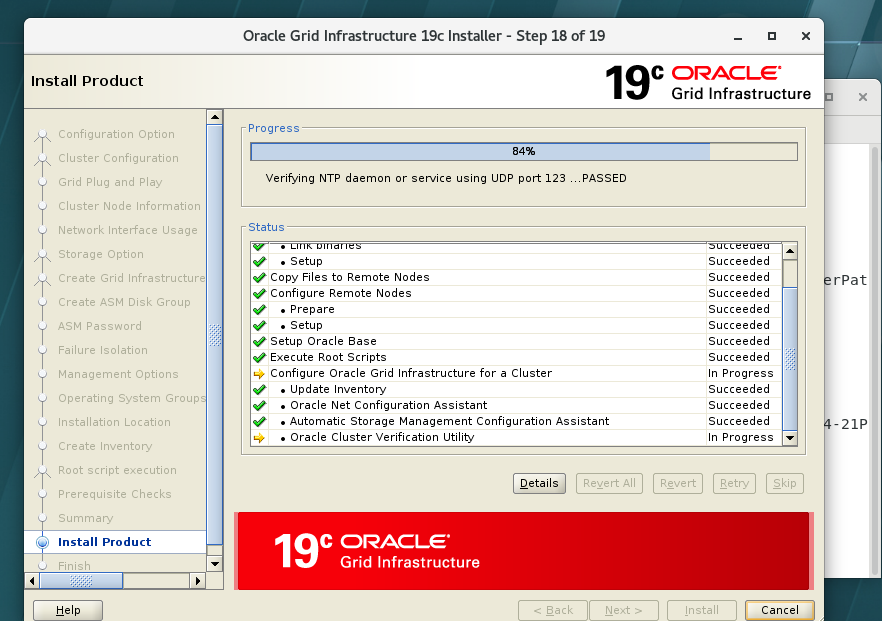882x621 pixels.
Task: Click green checkmark beside Update Inventory
Action: click(259, 389)
